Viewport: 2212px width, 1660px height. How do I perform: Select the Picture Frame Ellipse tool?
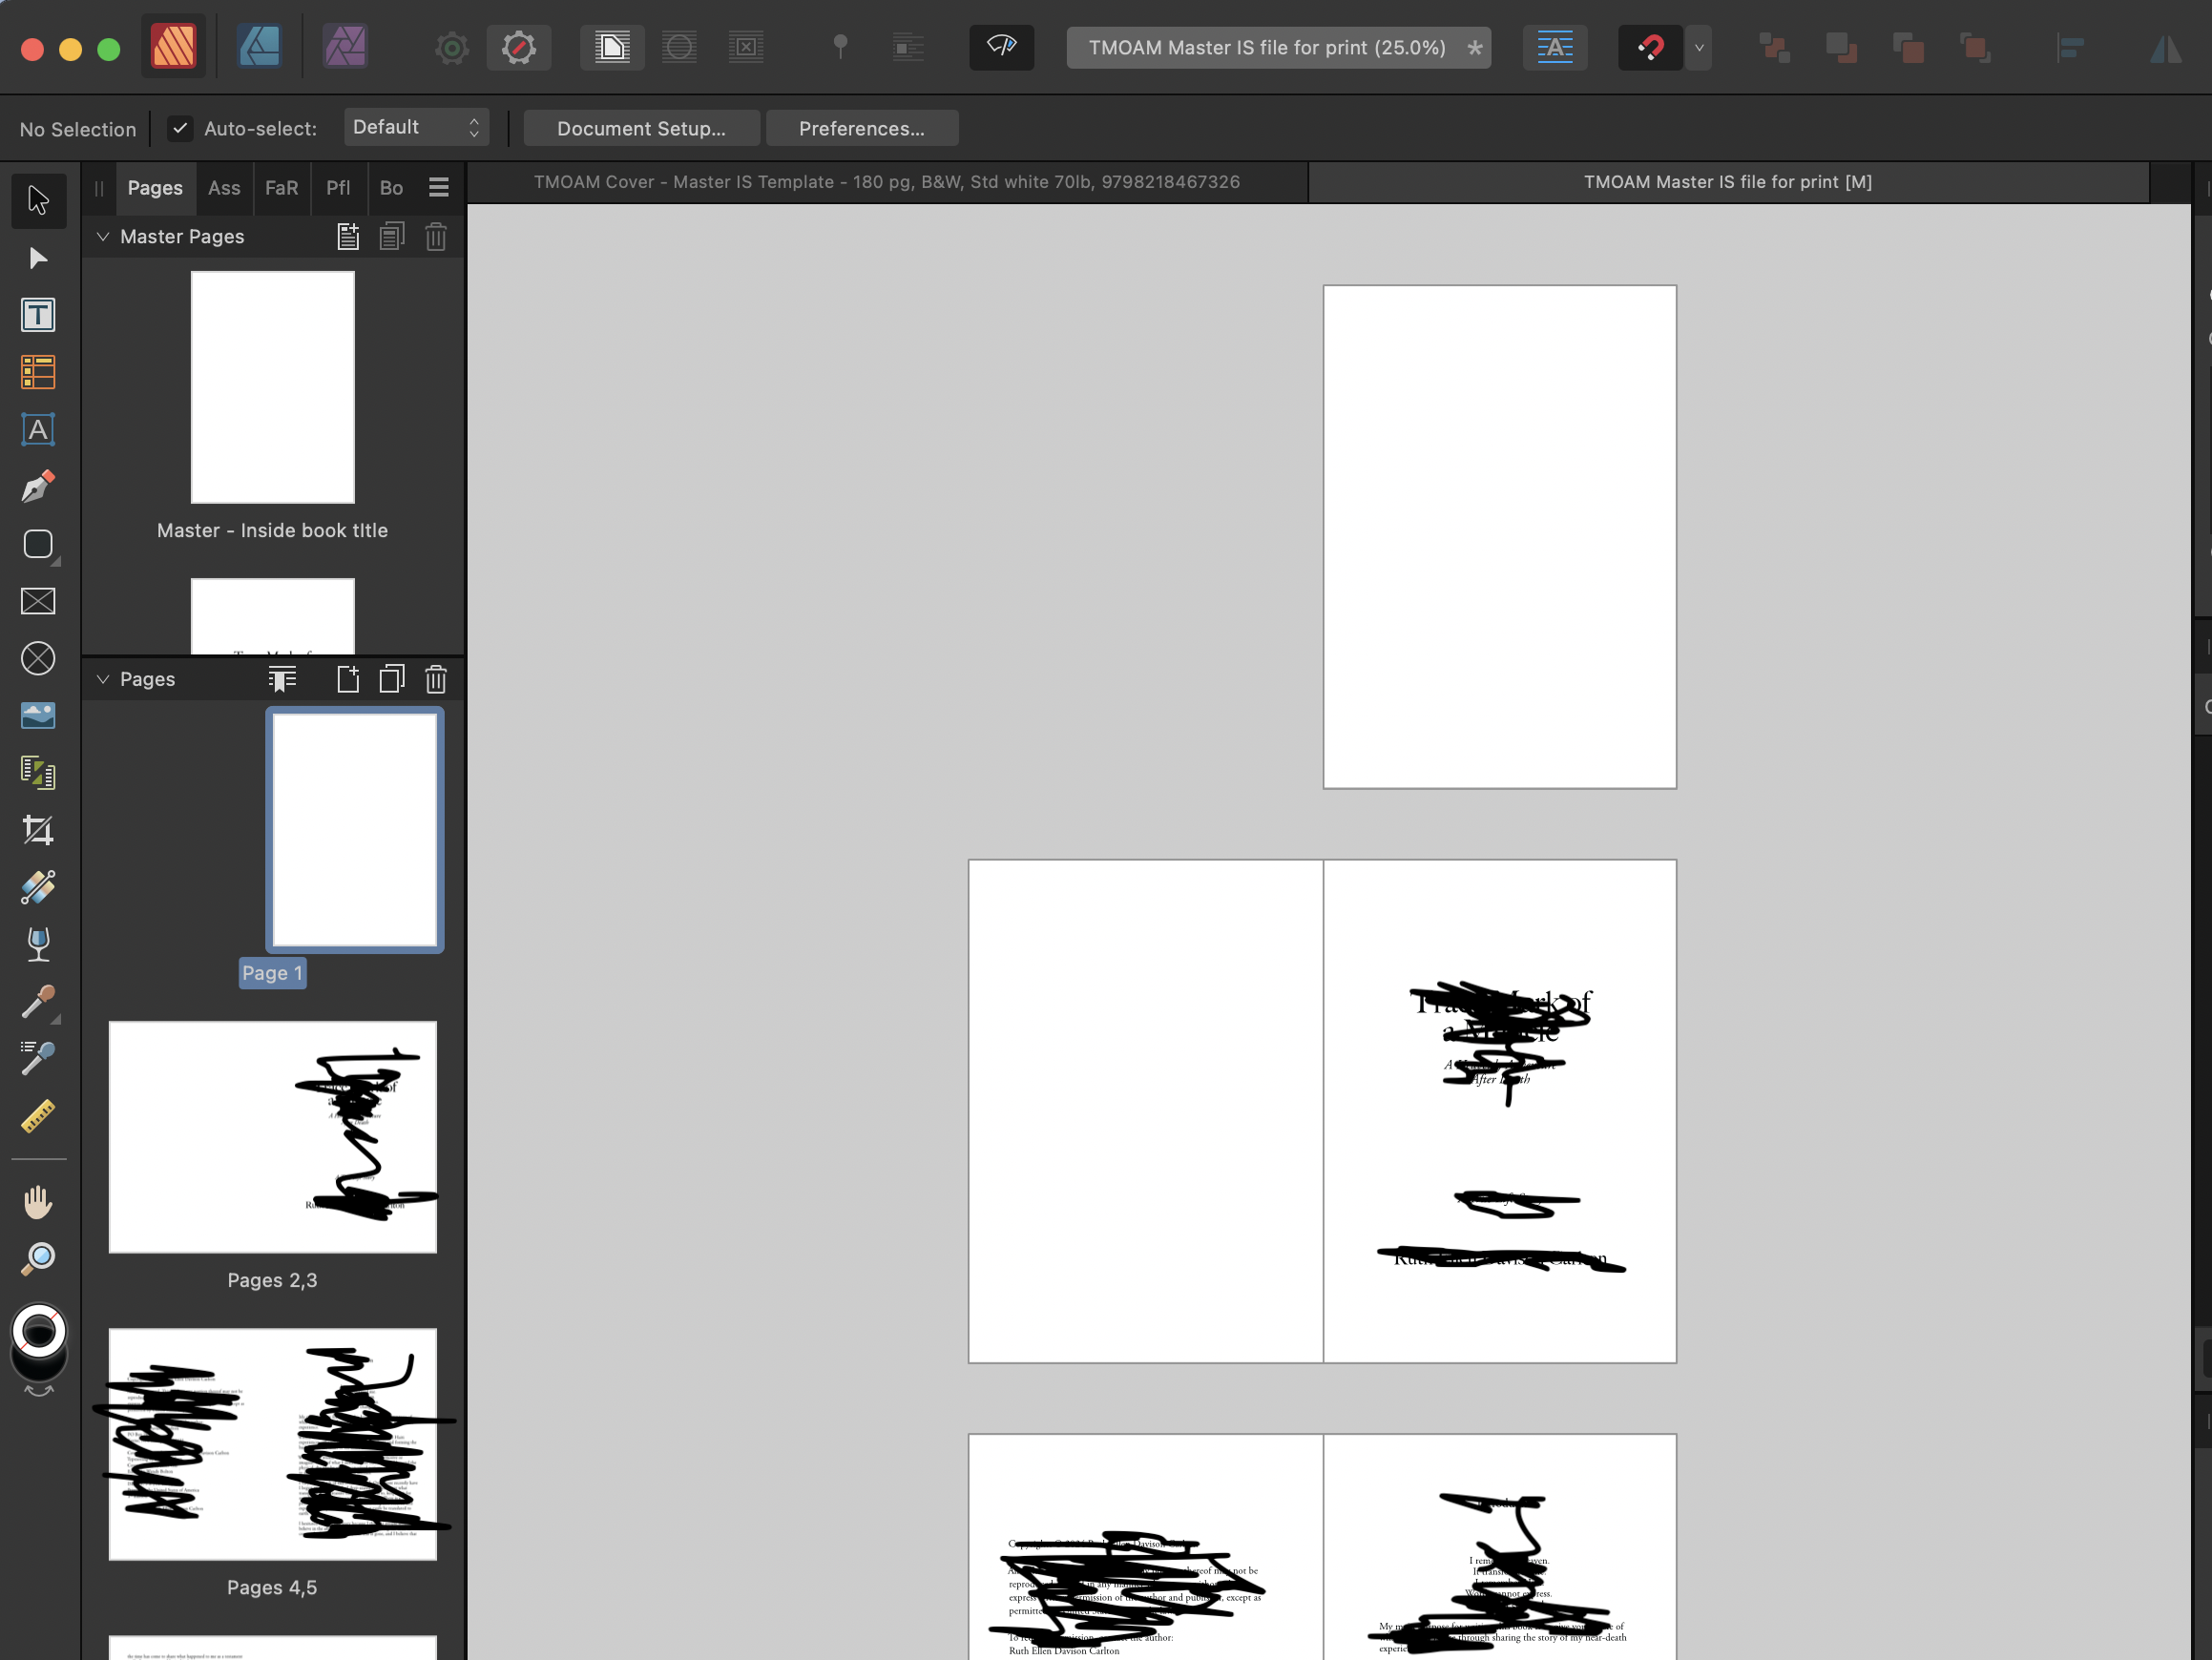coord(38,658)
